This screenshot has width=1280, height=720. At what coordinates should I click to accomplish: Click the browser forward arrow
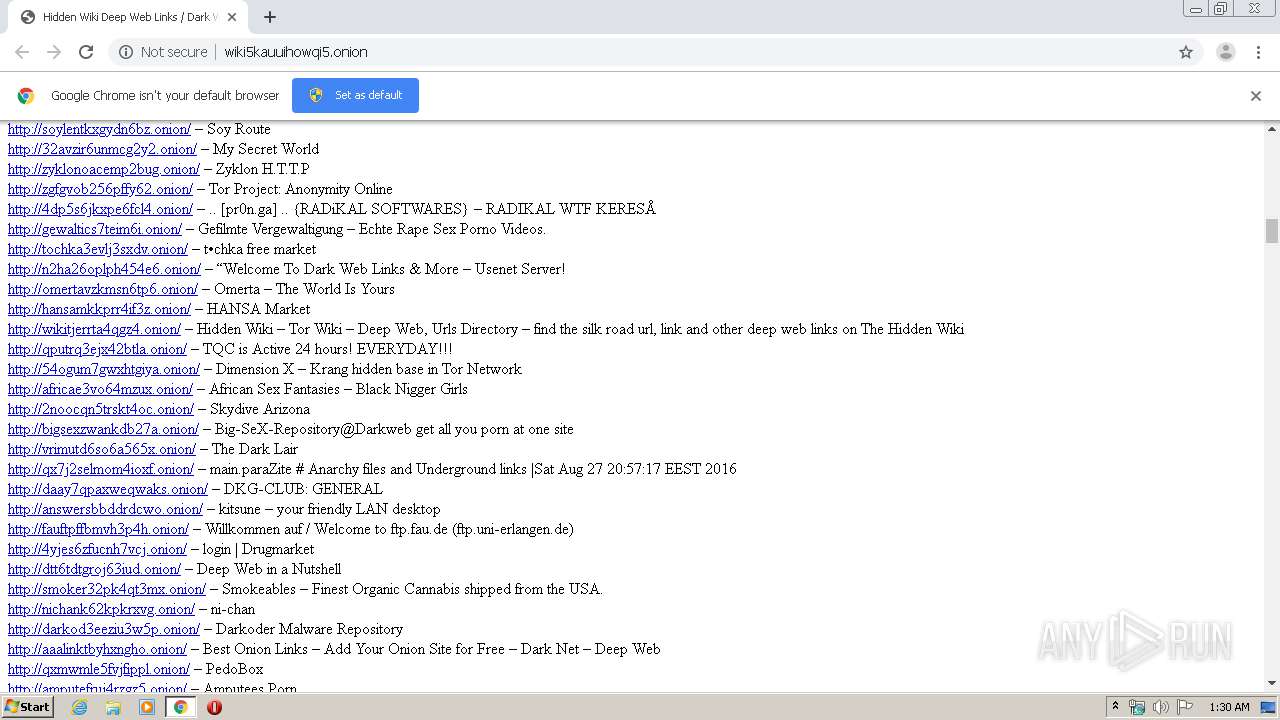[54, 52]
